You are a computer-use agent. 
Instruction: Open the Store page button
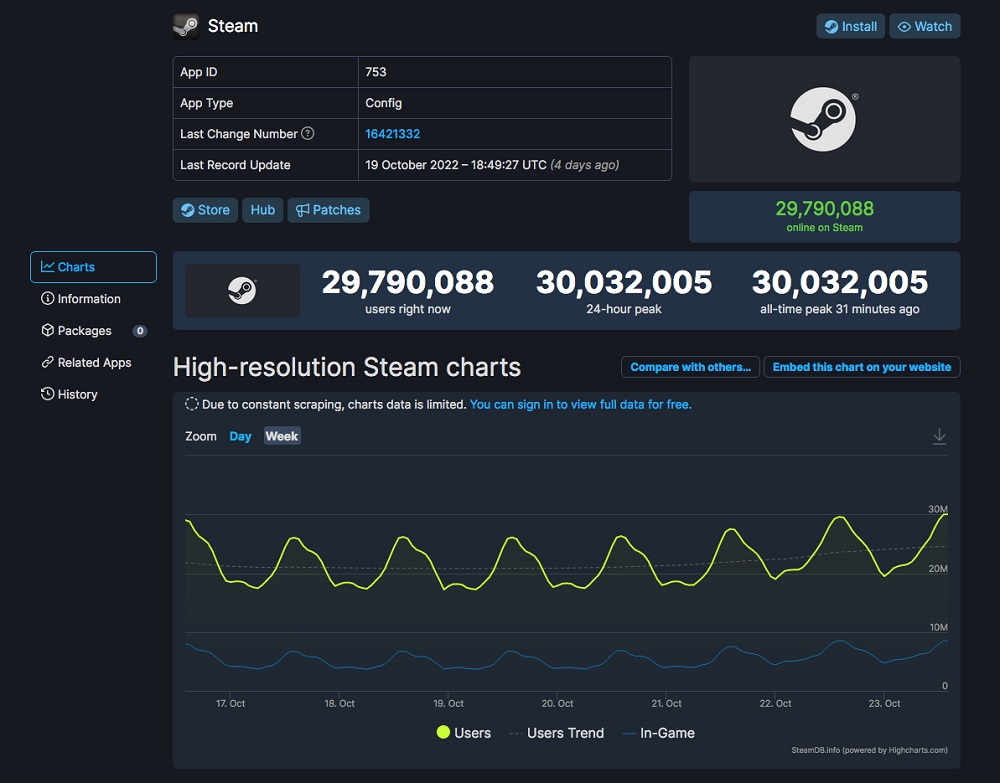[x=205, y=210]
